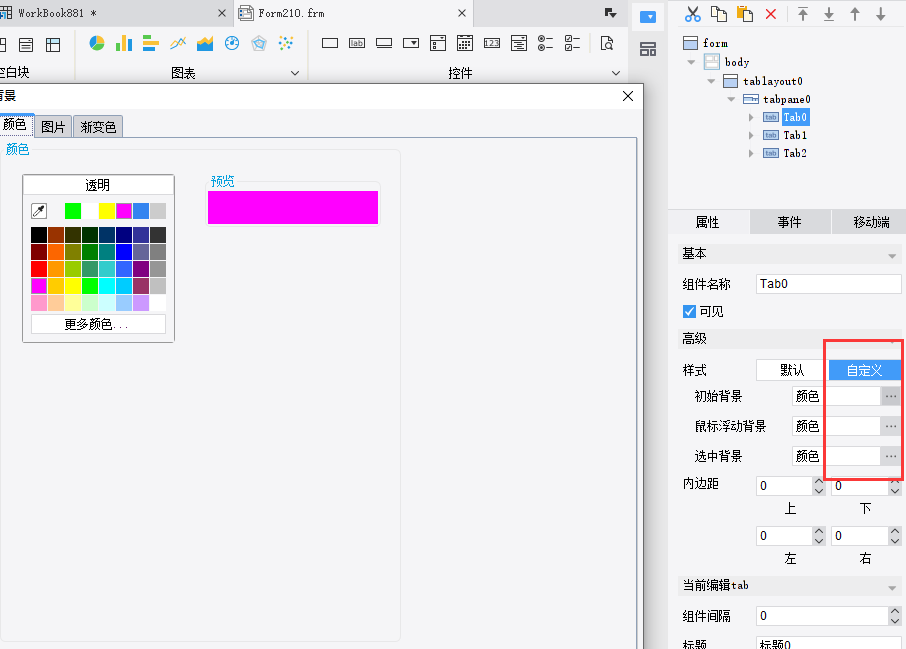Switch style to 默认
906x649 pixels.
pyautogui.click(x=792, y=370)
